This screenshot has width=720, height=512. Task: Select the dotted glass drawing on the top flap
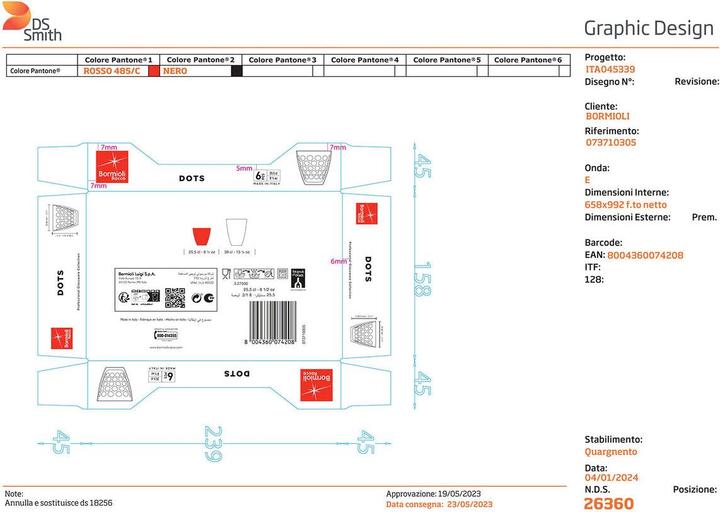(314, 167)
